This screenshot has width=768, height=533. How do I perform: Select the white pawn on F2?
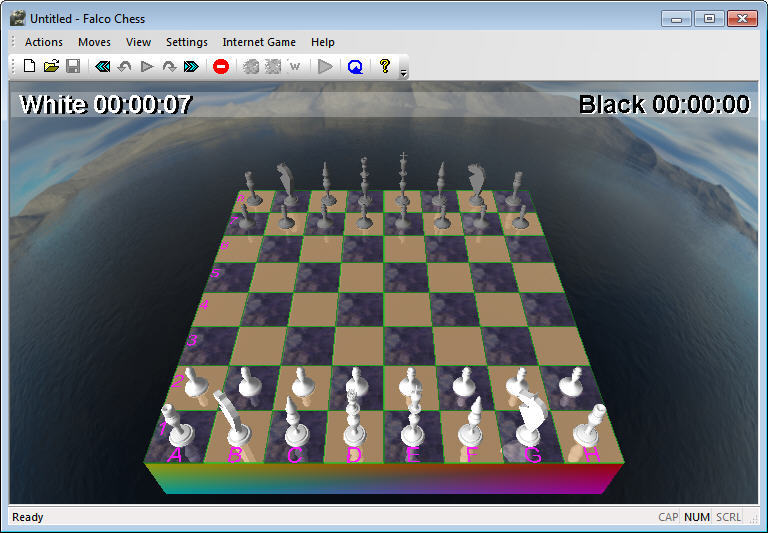coord(463,383)
